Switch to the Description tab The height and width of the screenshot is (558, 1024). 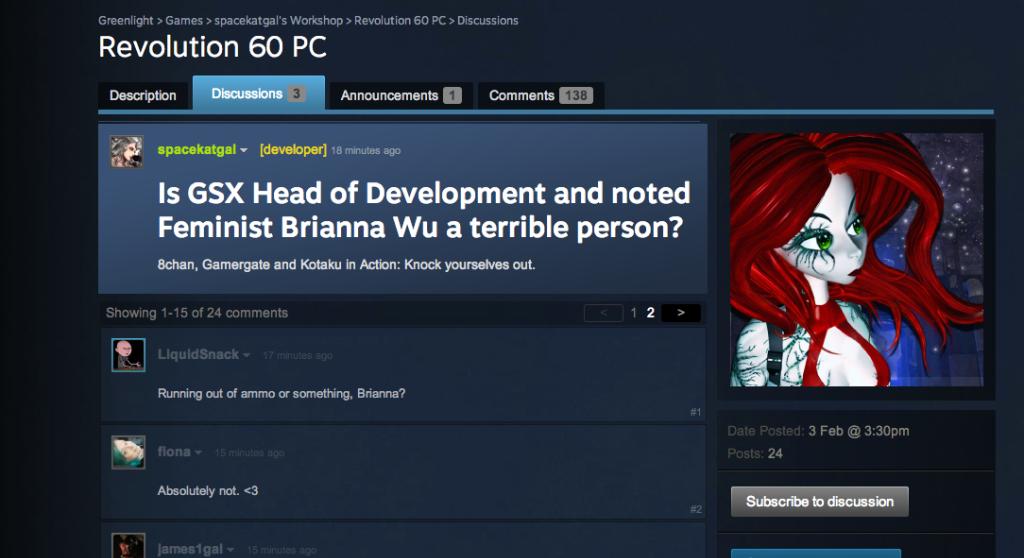coord(143,96)
